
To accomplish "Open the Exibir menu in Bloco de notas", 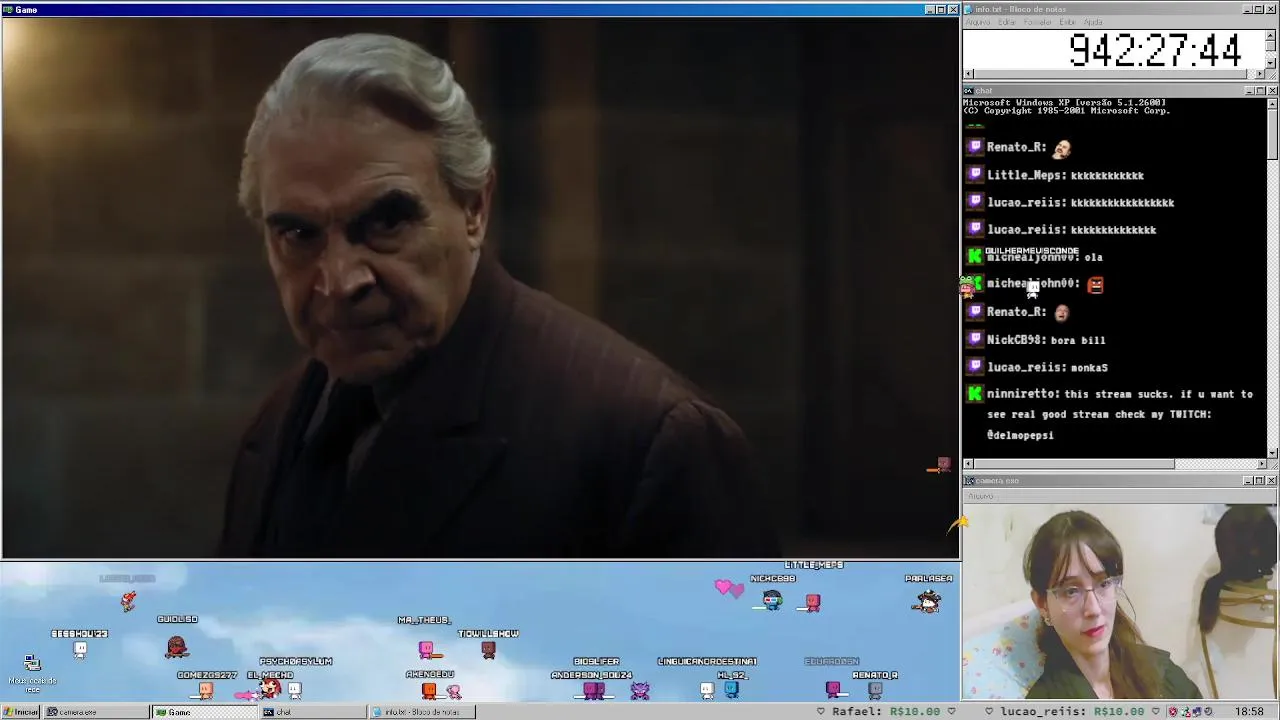I will (1068, 22).
